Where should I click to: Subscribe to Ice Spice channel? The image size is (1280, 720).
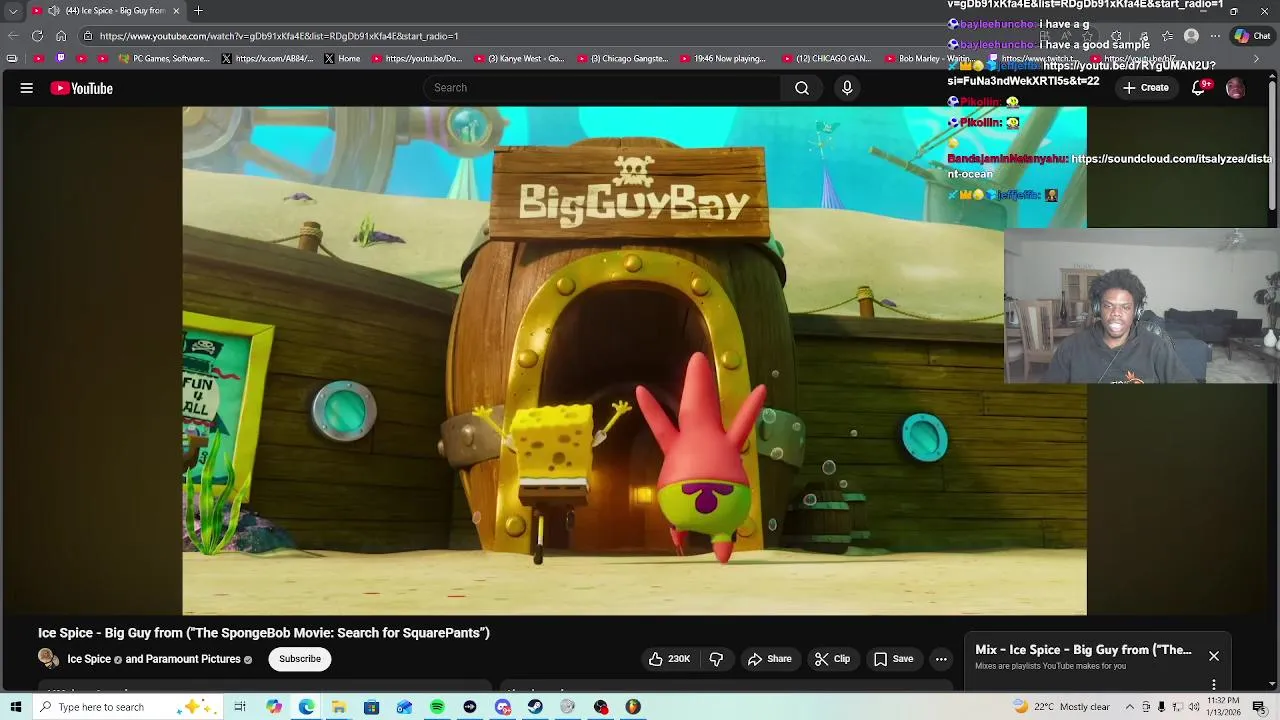[300, 659]
